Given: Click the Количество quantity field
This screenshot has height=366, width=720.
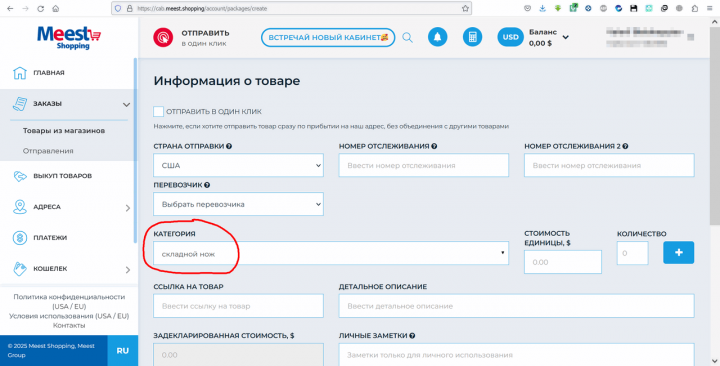Looking at the screenshot, I should pos(633,253).
